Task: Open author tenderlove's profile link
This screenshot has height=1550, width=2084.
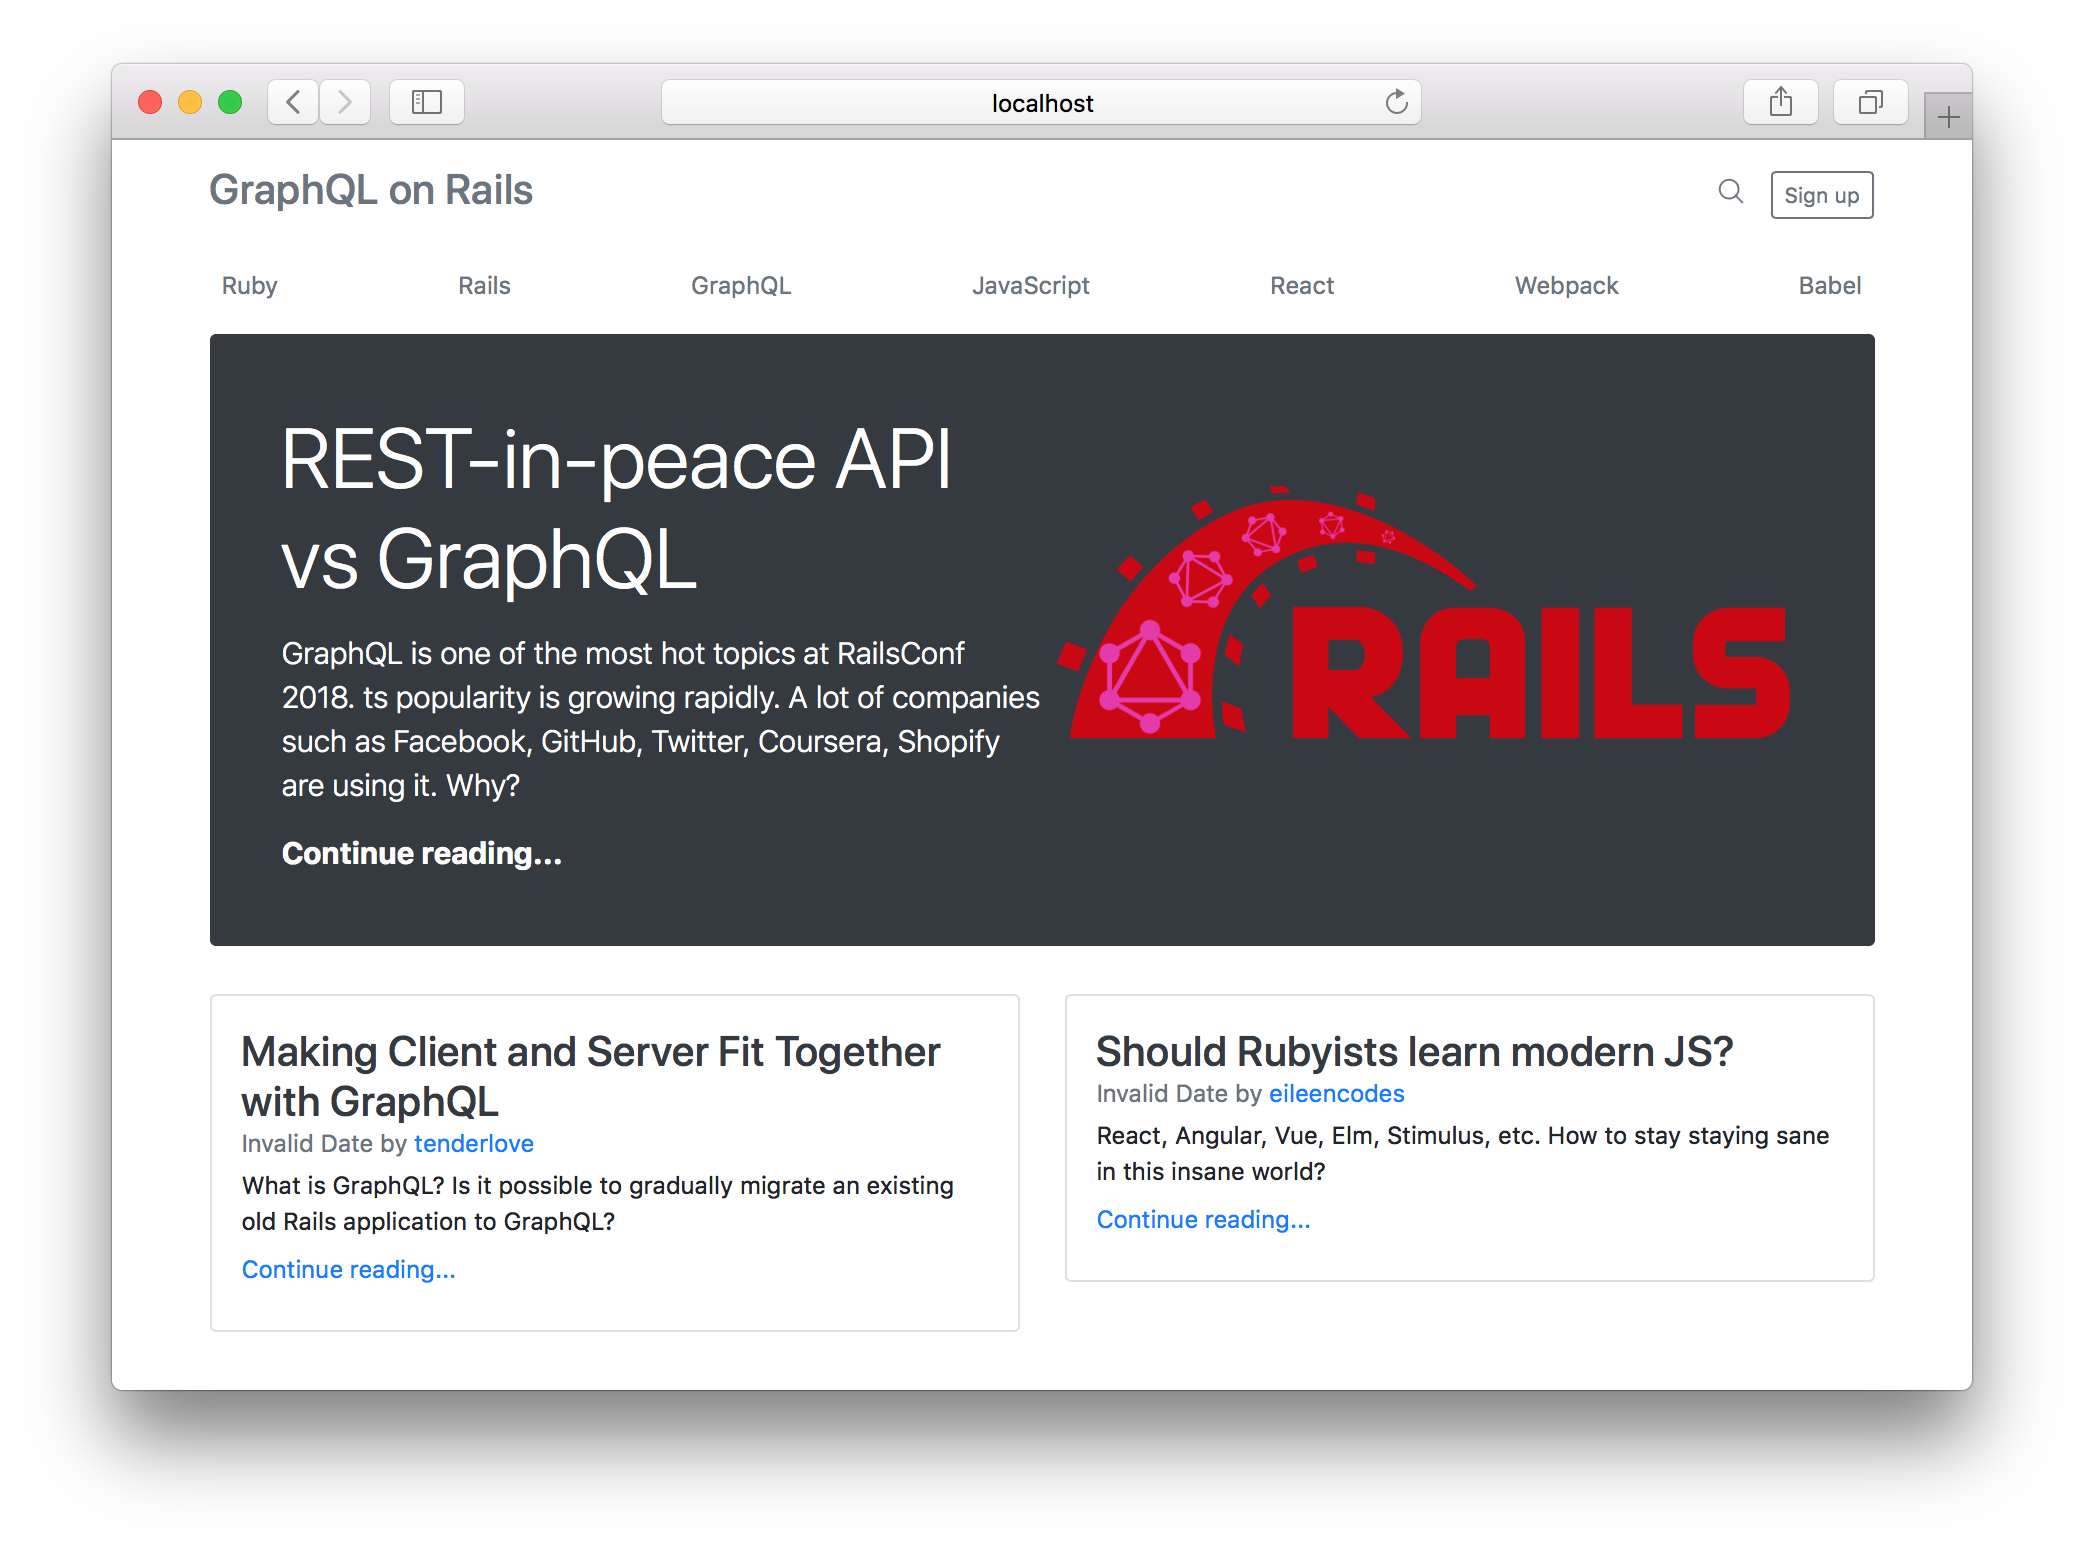Action: pyautogui.click(x=473, y=1143)
